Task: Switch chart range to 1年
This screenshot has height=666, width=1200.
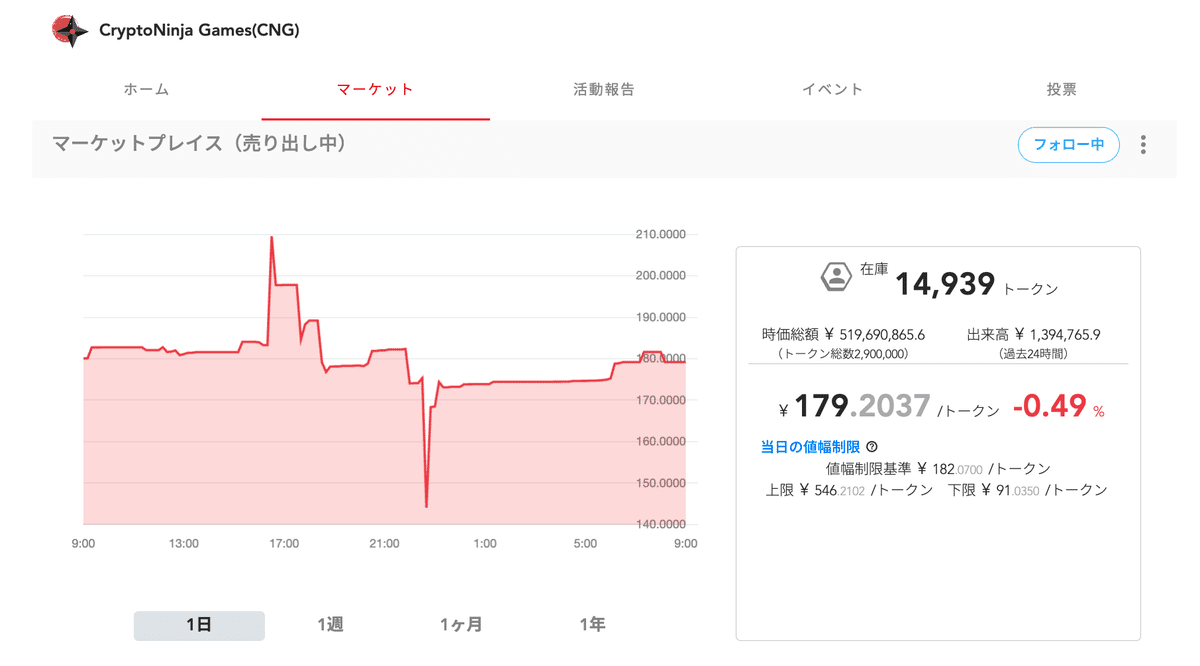Action: 592,625
